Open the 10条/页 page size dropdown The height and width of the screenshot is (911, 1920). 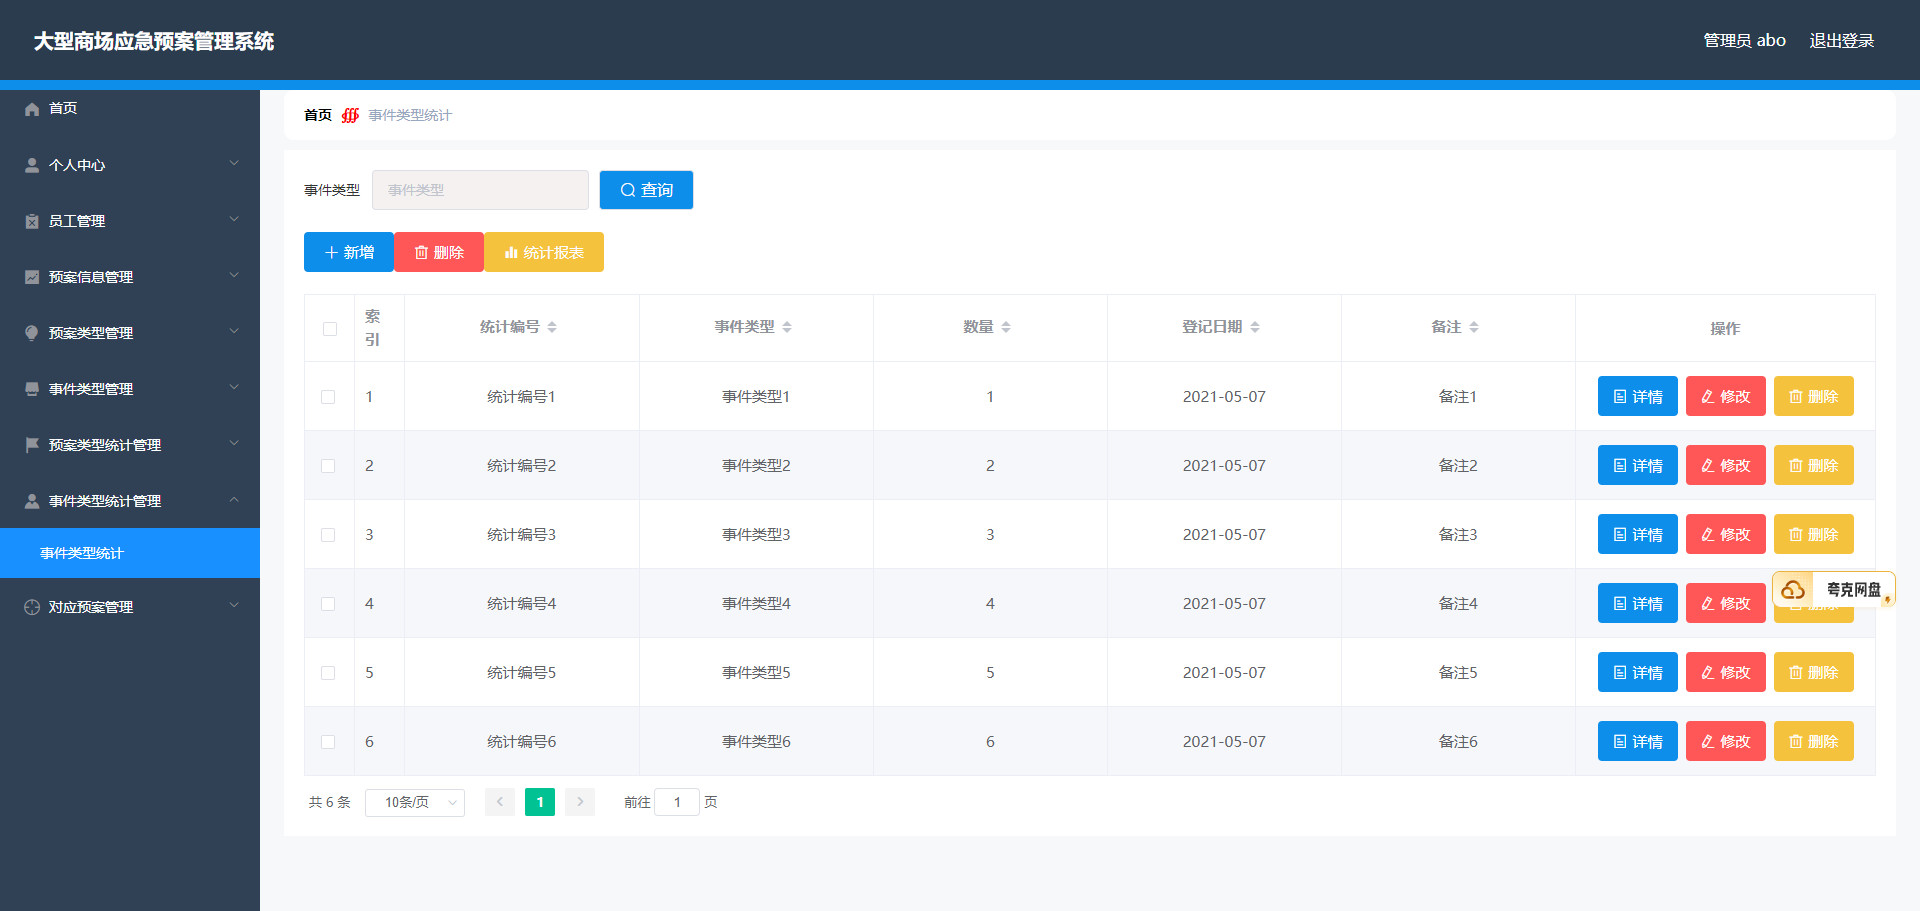click(x=415, y=802)
